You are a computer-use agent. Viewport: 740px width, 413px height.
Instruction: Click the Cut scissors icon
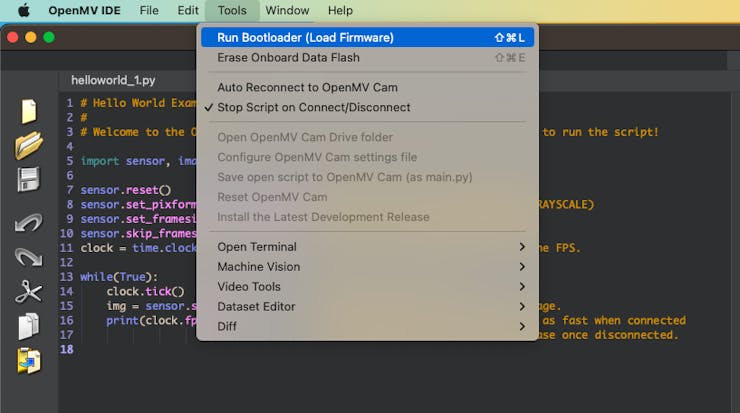[28, 291]
